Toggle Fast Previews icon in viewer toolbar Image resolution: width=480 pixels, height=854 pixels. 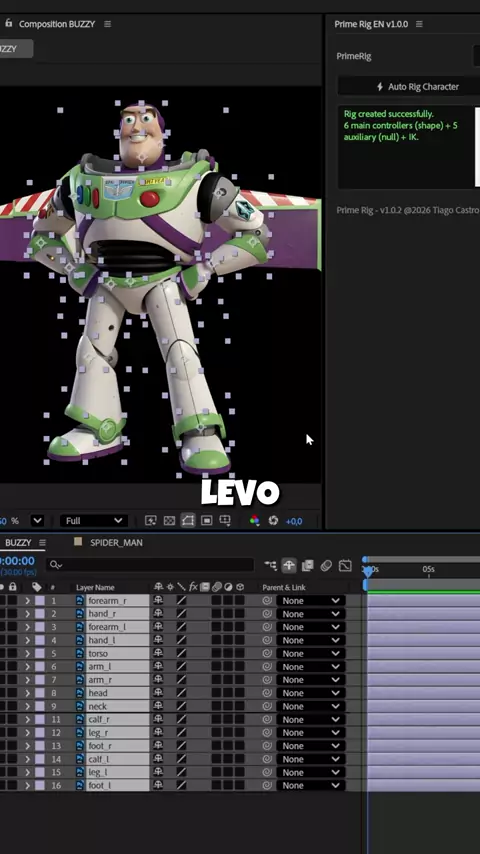tap(150, 521)
